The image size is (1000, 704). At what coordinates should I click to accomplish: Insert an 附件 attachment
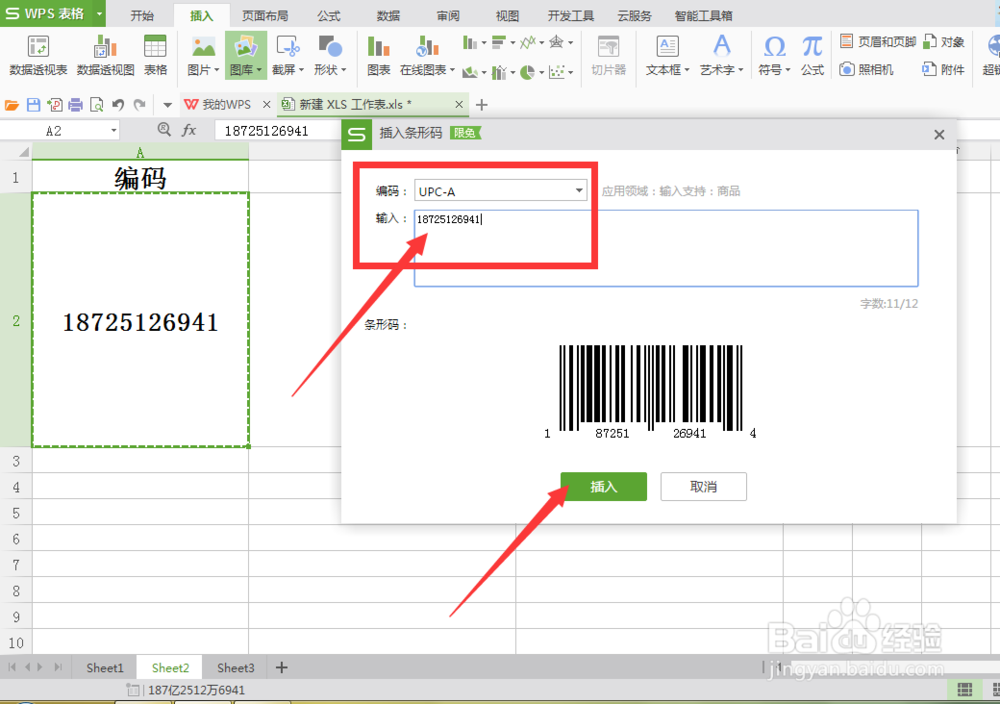(x=944, y=69)
